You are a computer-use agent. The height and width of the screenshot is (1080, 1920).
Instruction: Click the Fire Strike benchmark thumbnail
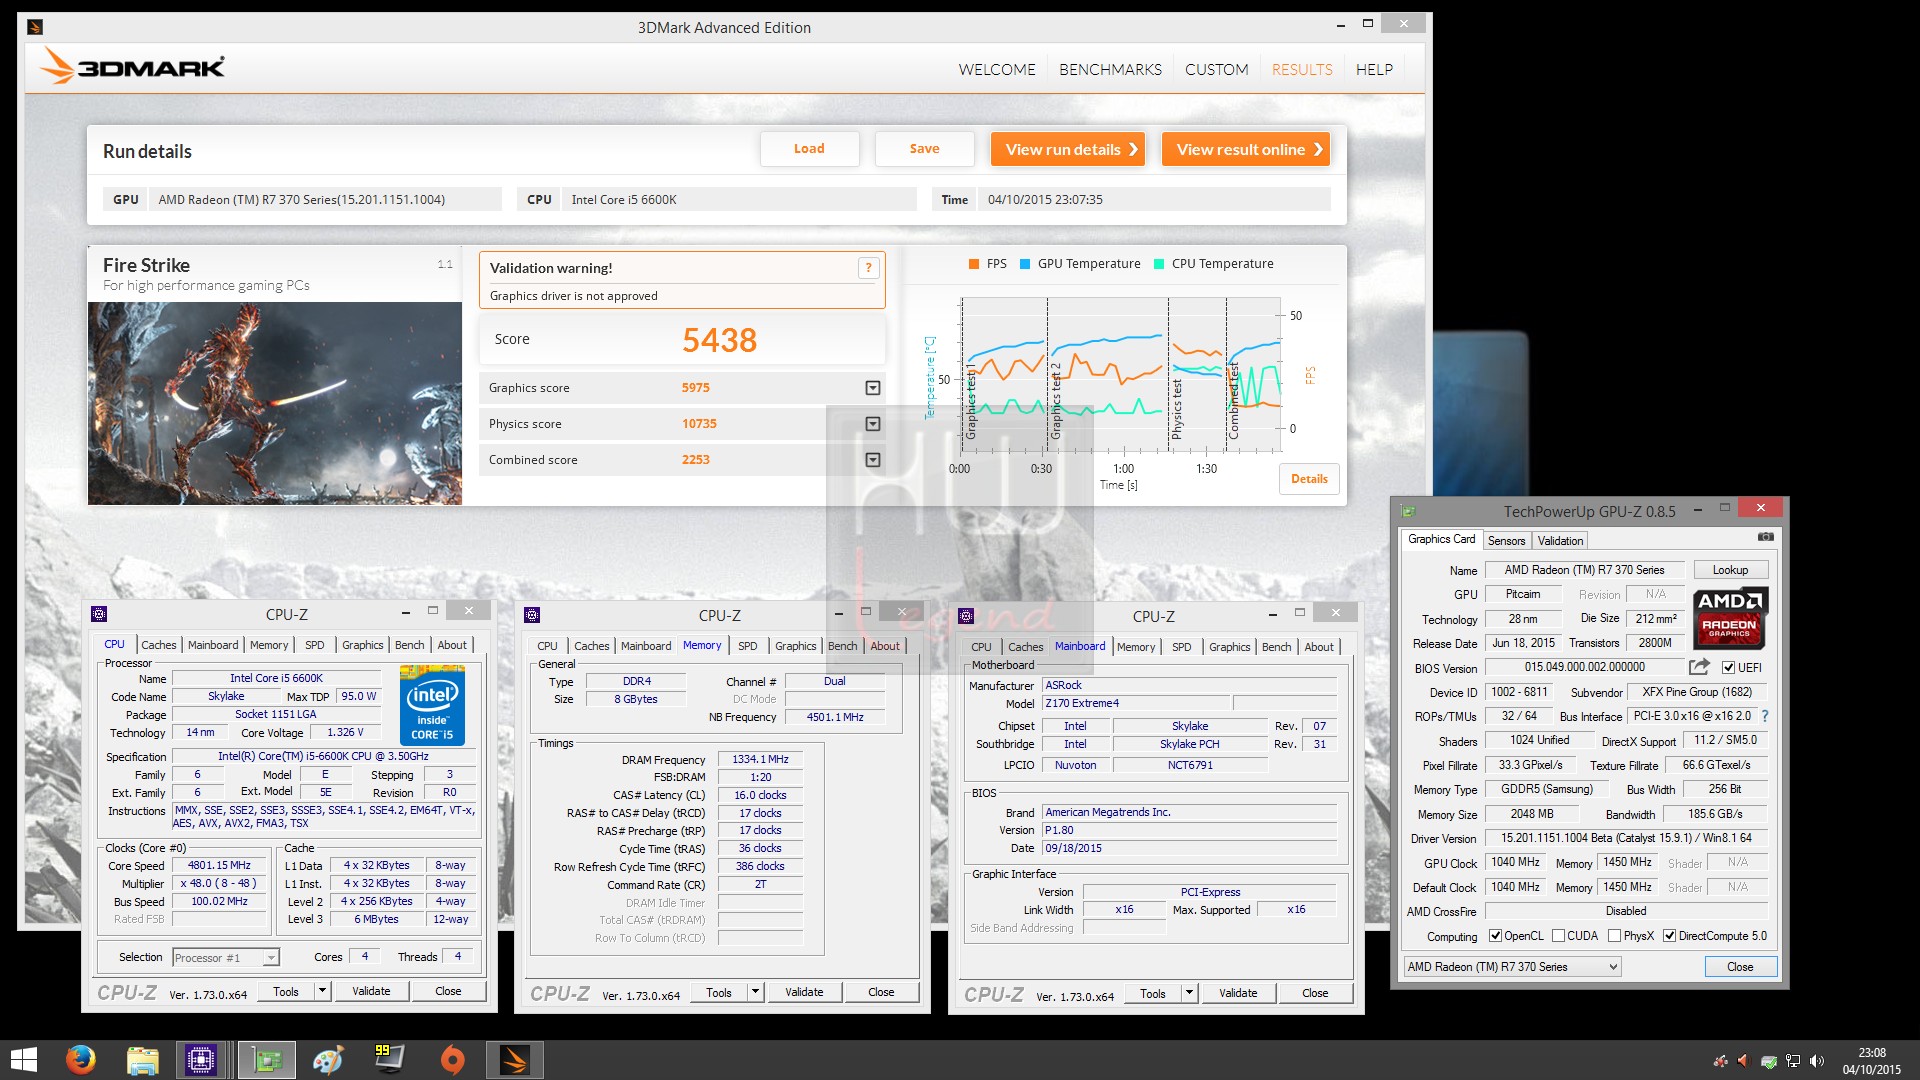275,404
